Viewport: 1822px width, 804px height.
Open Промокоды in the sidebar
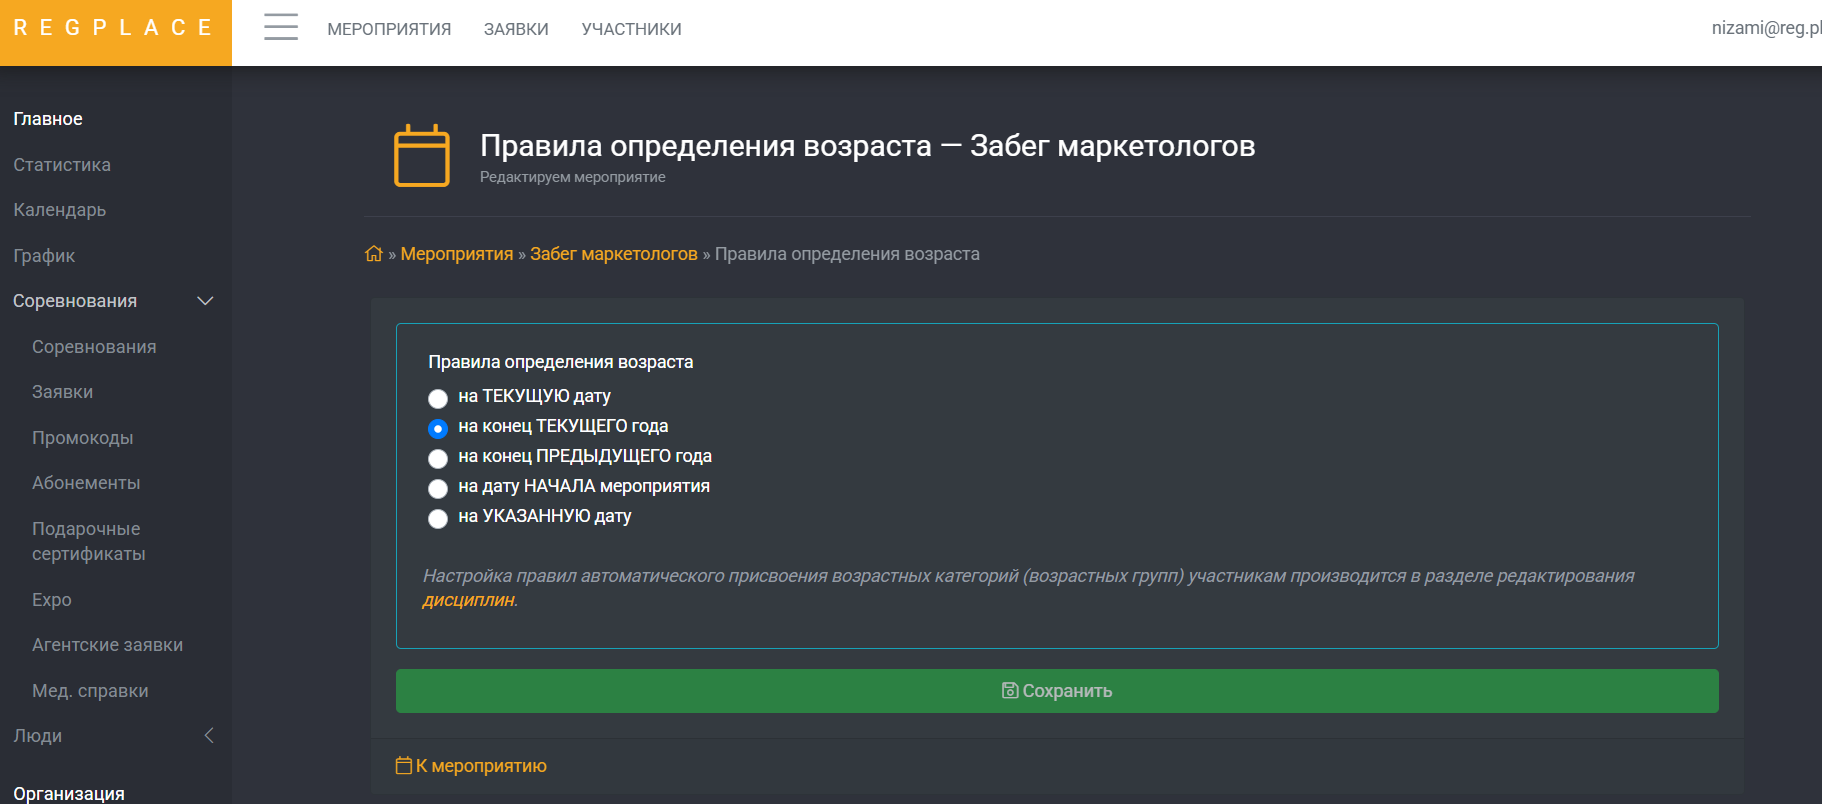(82, 438)
